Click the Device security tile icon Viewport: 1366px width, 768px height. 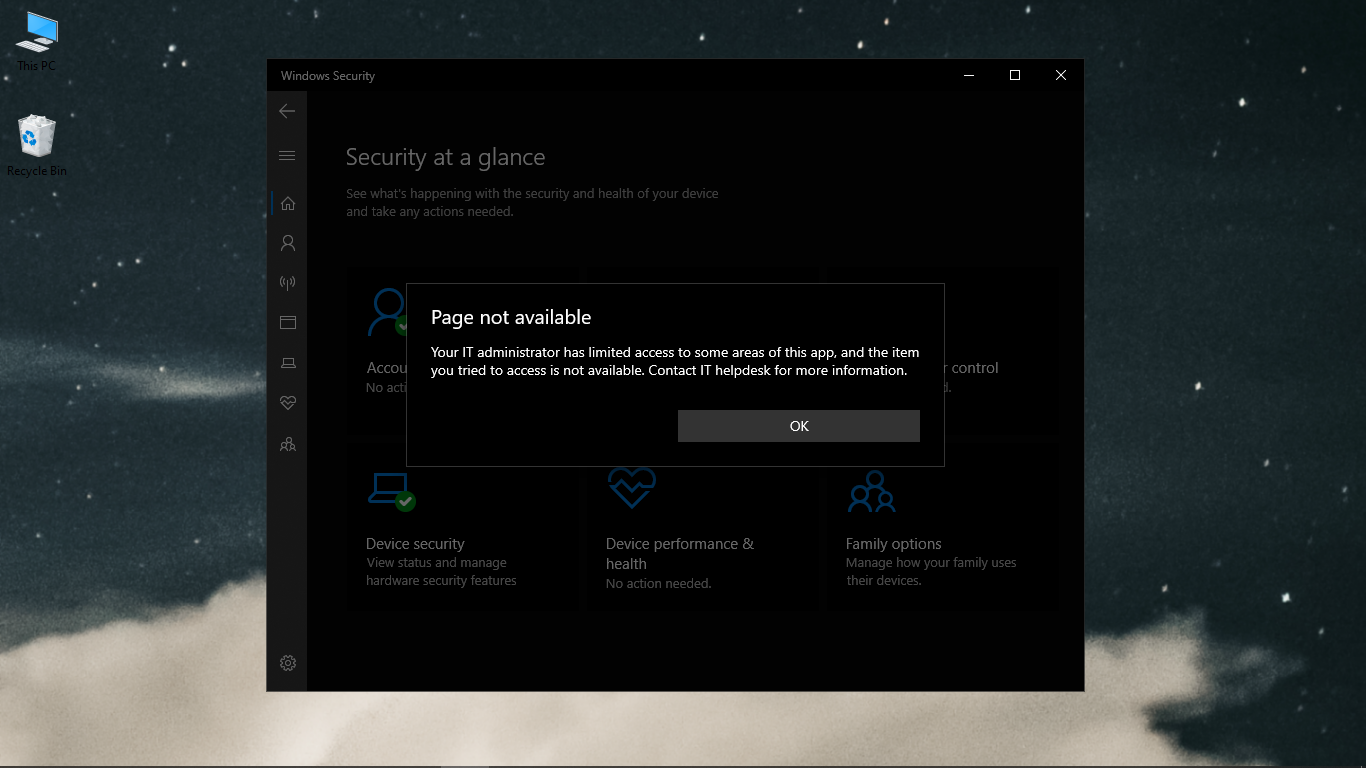[x=391, y=490]
